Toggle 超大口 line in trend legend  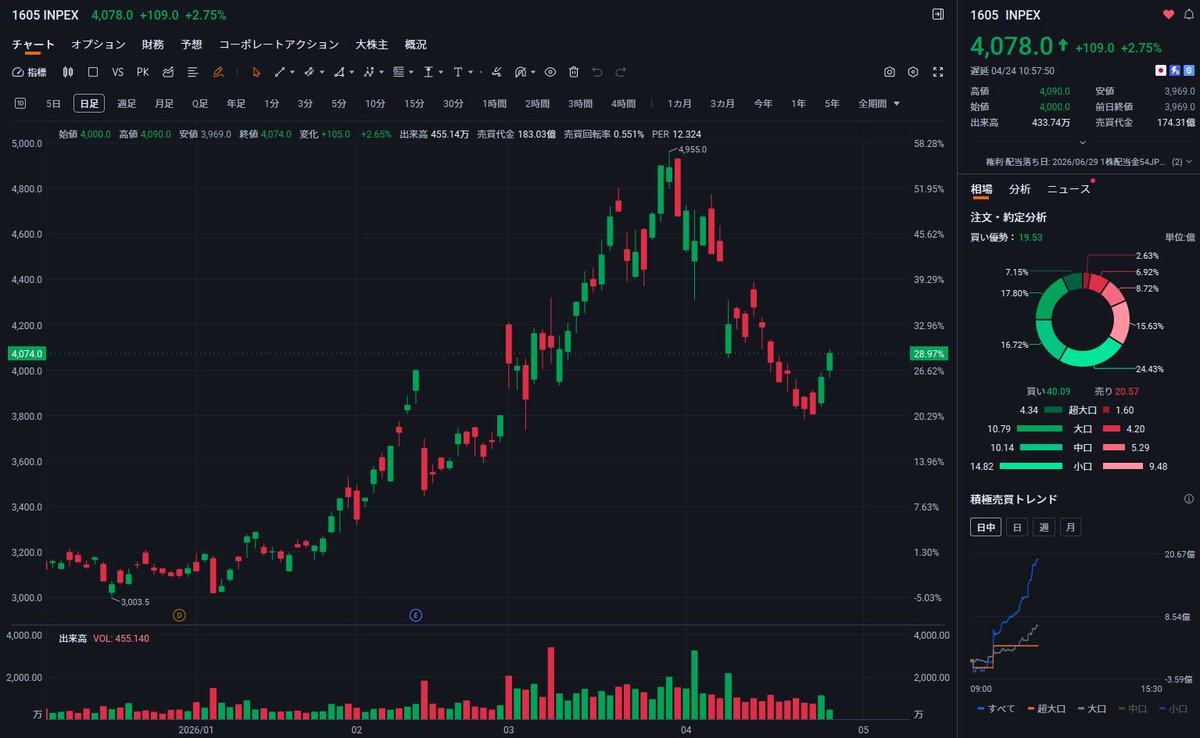1046,708
